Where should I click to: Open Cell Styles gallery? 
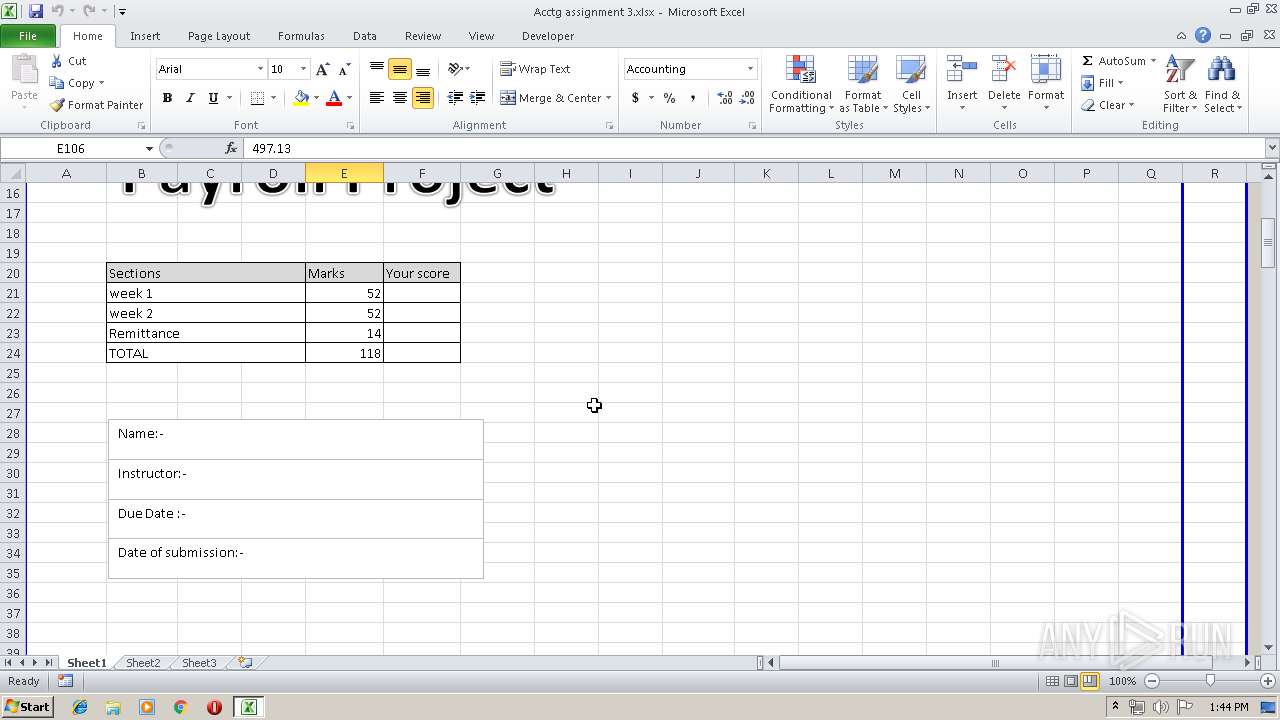[911, 84]
